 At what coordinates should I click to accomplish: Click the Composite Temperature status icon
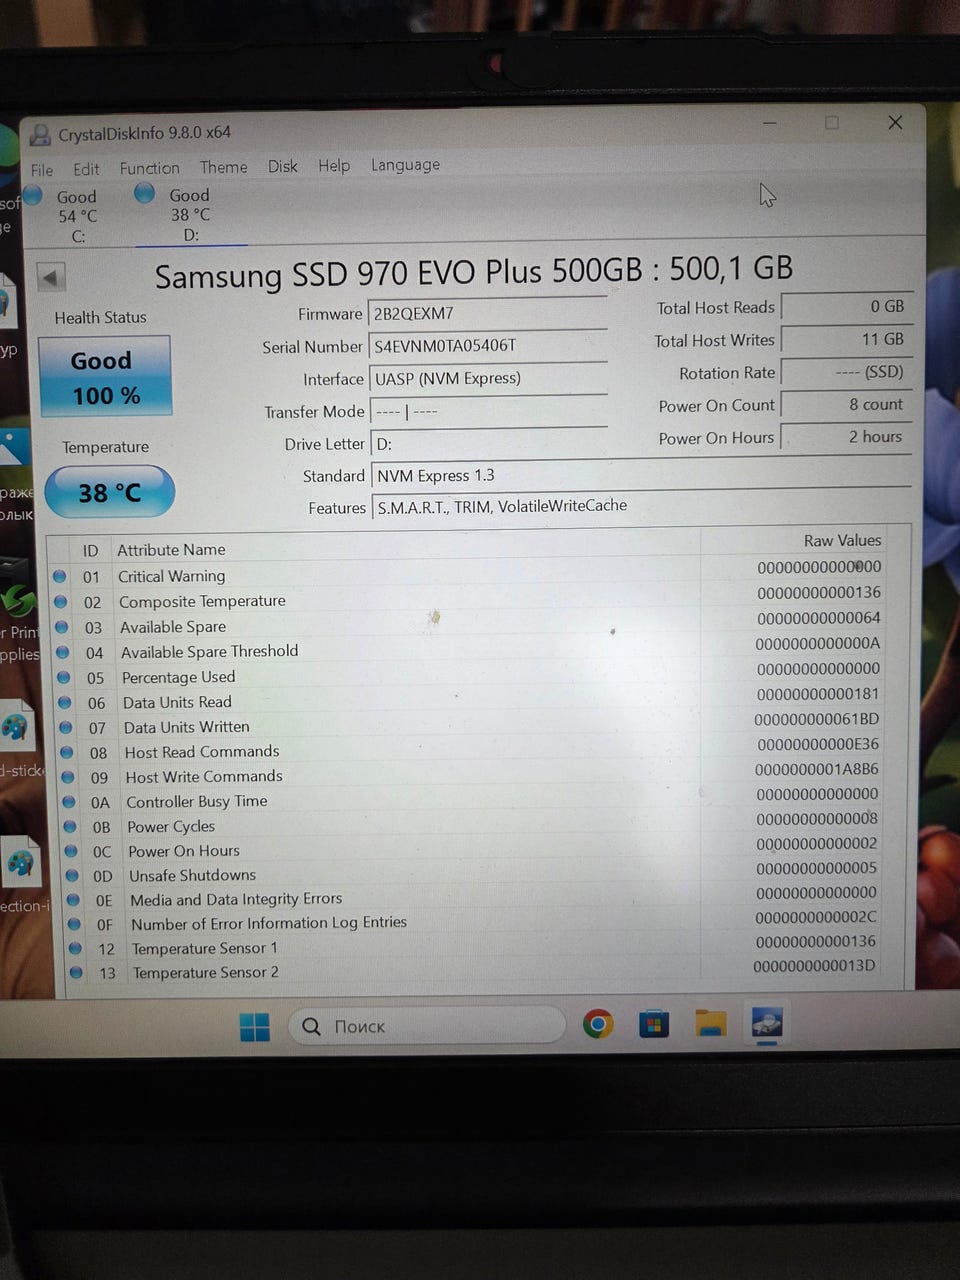[x=60, y=601]
